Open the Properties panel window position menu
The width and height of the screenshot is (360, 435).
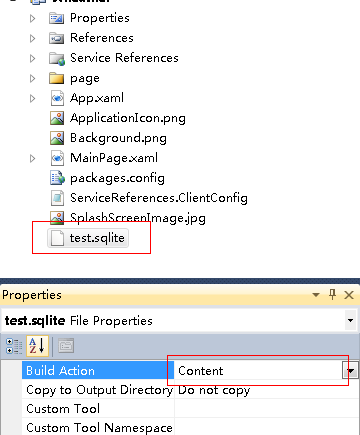pos(315,295)
